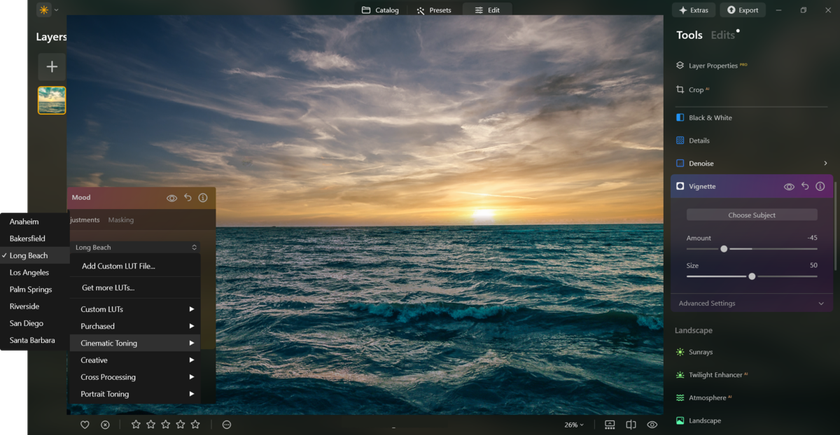840x435 pixels.
Task: Open the Details tool
Action: coord(693,140)
